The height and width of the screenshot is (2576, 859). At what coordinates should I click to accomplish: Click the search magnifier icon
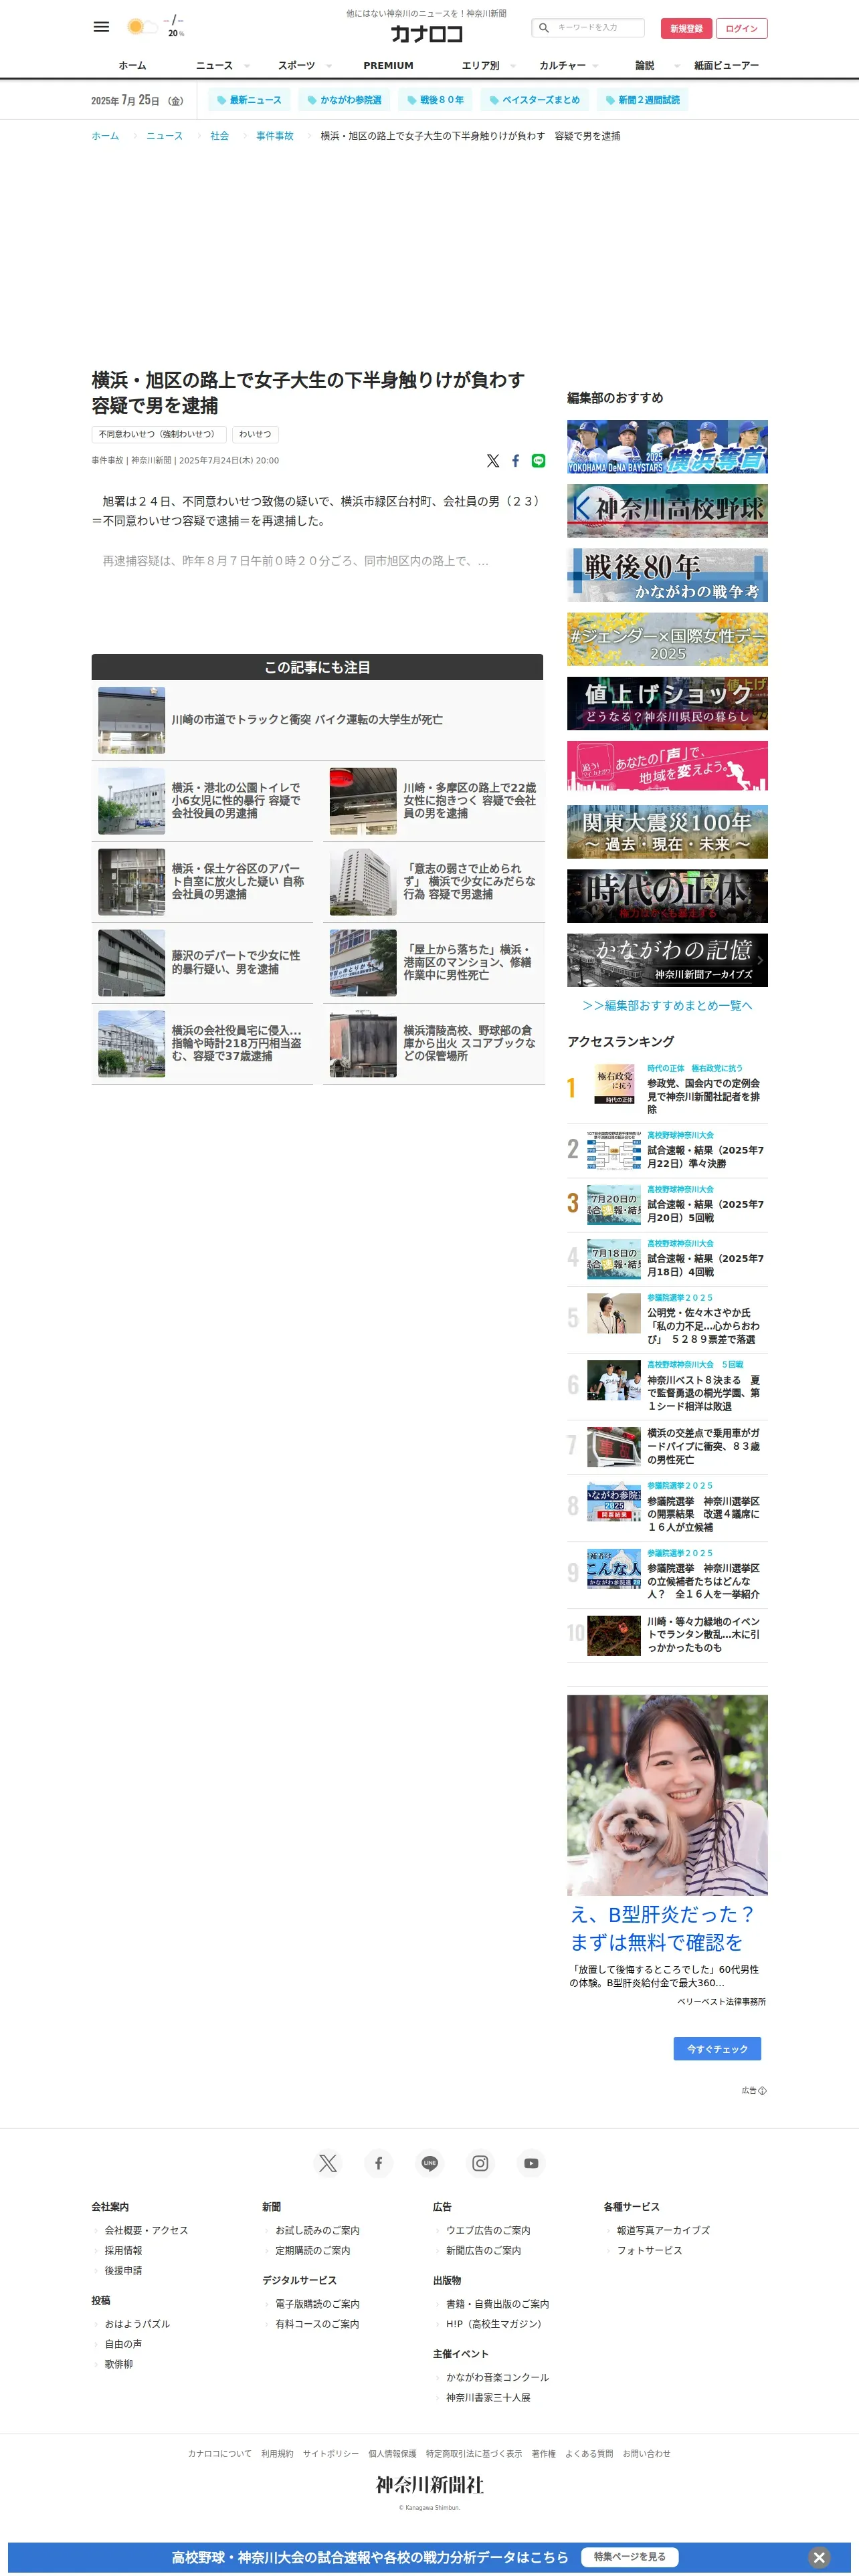point(544,28)
